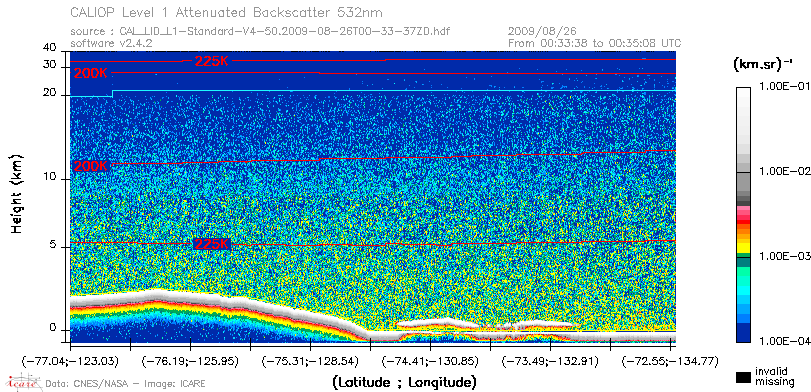The height and width of the screenshot is (392, 811).
Task: Click the date '2009/08/26'
Action: (x=543, y=32)
